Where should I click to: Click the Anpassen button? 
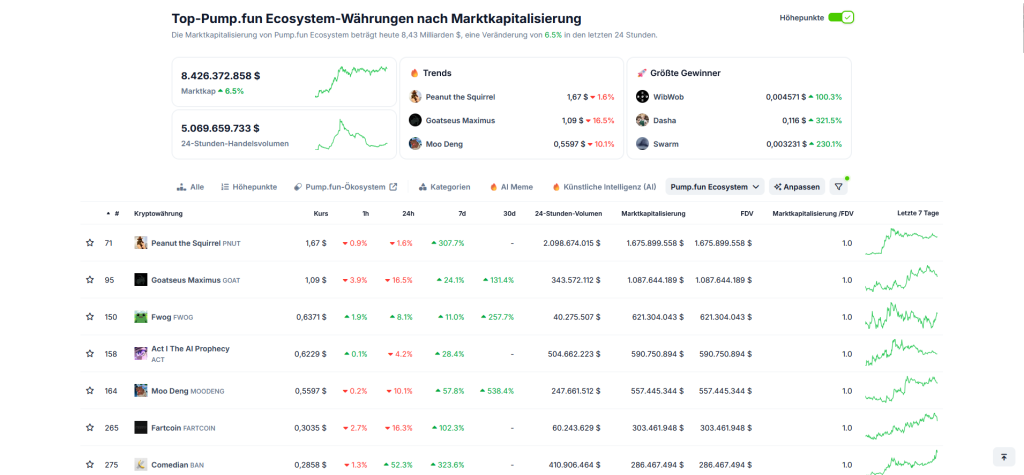point(797,187)
